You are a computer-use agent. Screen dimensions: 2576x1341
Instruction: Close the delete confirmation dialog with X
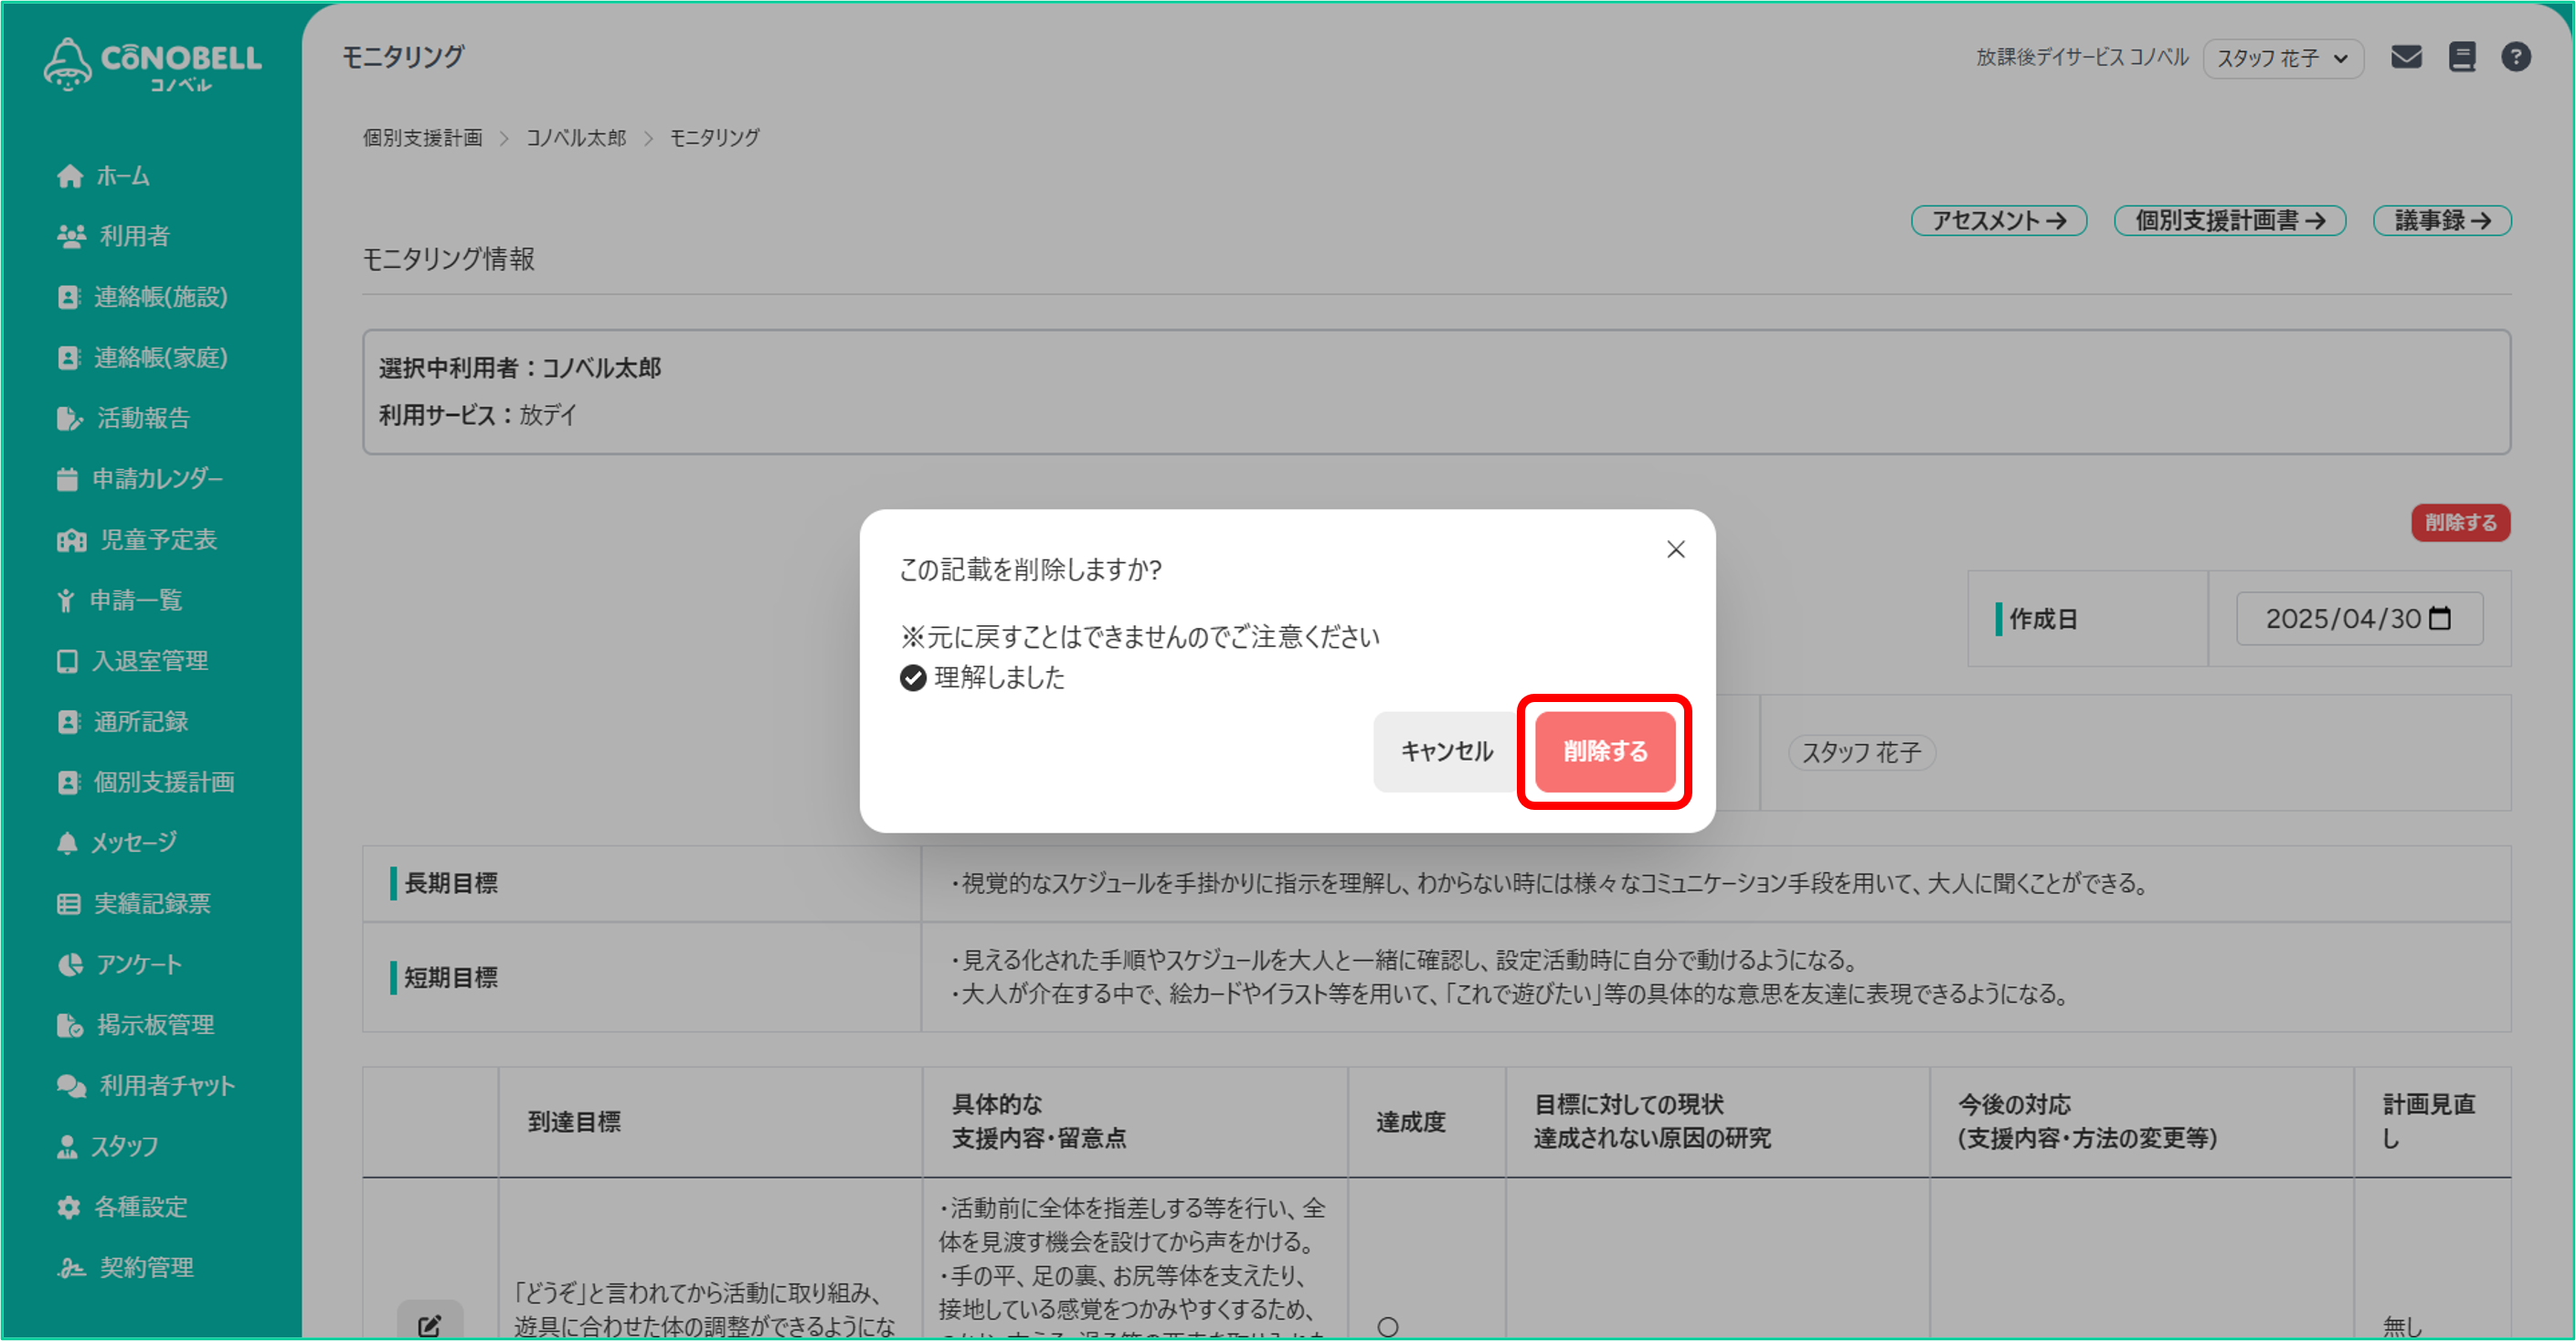point(1676,550)
